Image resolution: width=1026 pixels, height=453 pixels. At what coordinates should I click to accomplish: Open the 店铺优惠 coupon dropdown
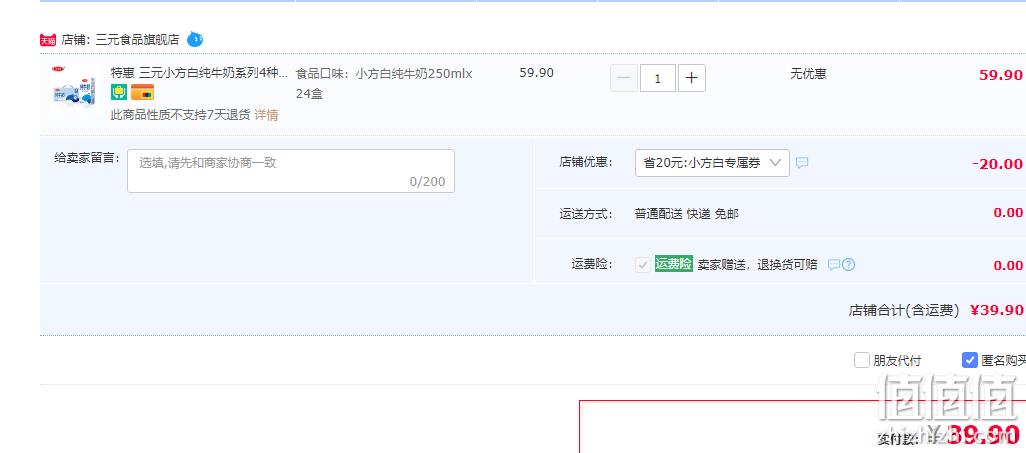click(x=712, y=163)
